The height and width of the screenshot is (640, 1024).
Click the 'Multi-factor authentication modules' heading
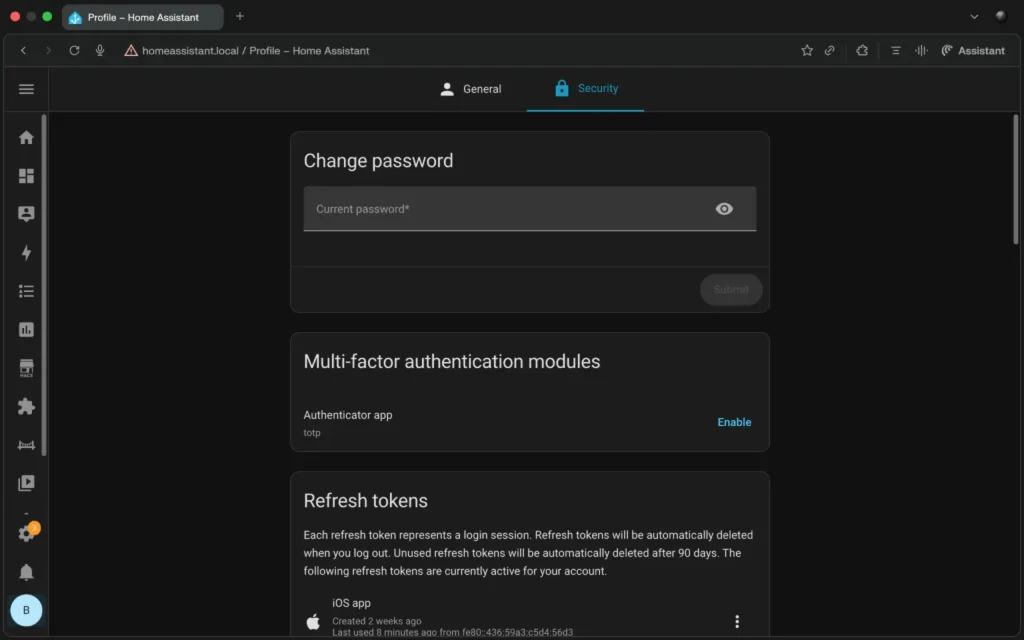(451, 361)
